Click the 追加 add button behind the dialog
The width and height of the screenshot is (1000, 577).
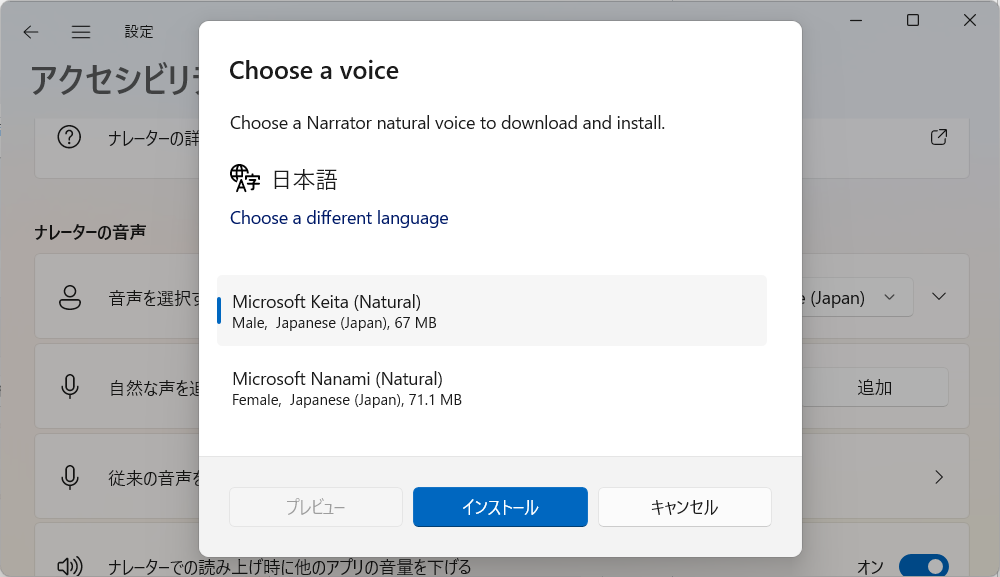click(874, 387)
